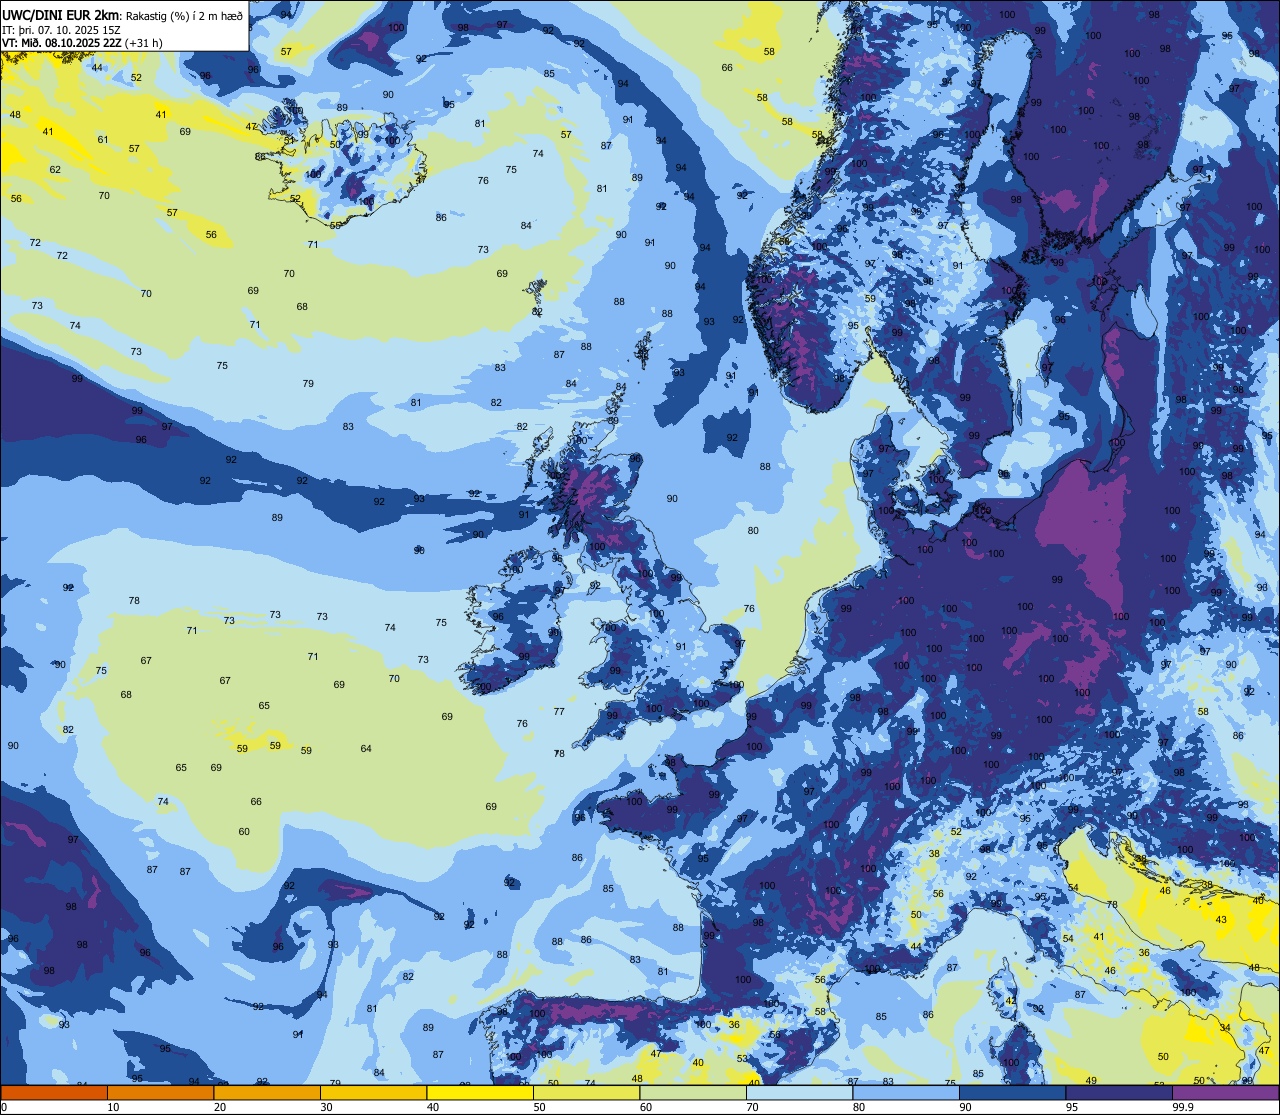Click the legend tick label '30'
This screenshot has width=1280, height=1115.
pyautogui.click(x=326, y=1107)
